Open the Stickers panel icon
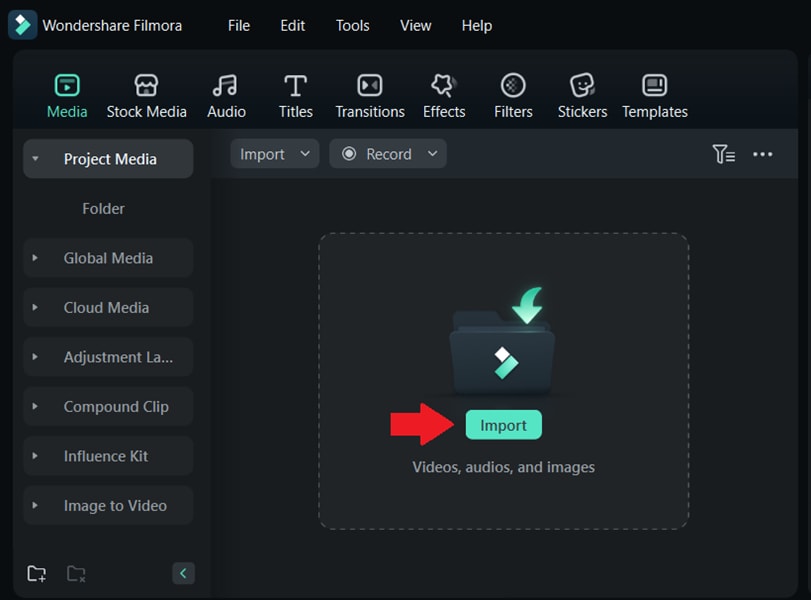Viewport: 811px width, 600px height. pyautogui.click(x=582, y=85)
